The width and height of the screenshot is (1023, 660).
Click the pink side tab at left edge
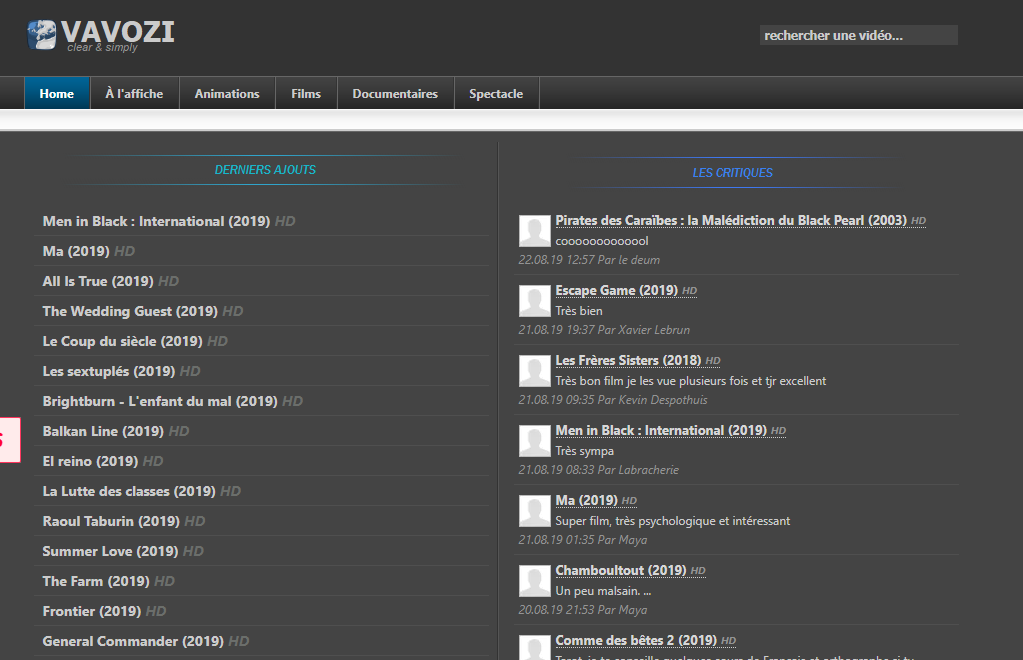tap(10, 440)
